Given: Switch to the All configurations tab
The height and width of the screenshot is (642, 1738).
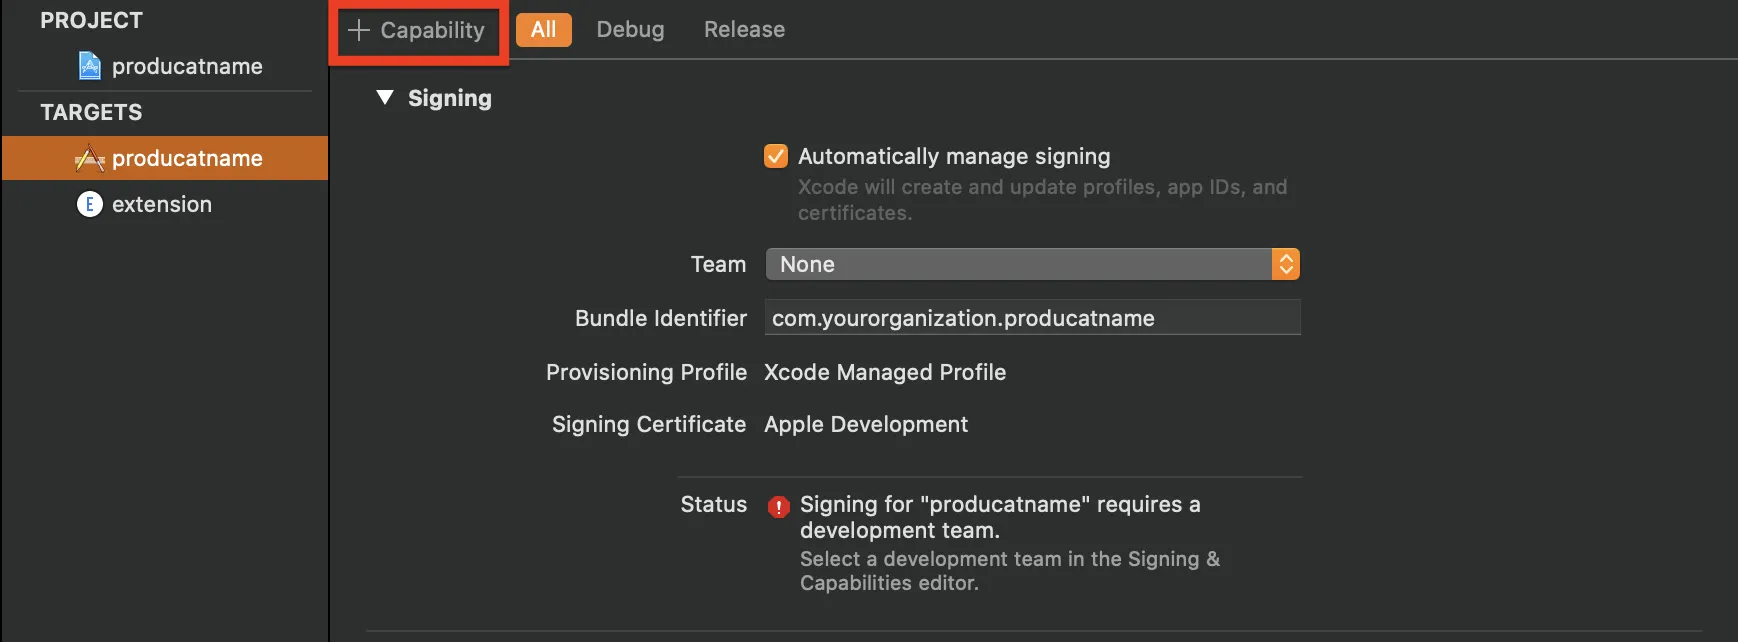Looking at the screenshot, I should pyautogui.click(x=543, y=30).
